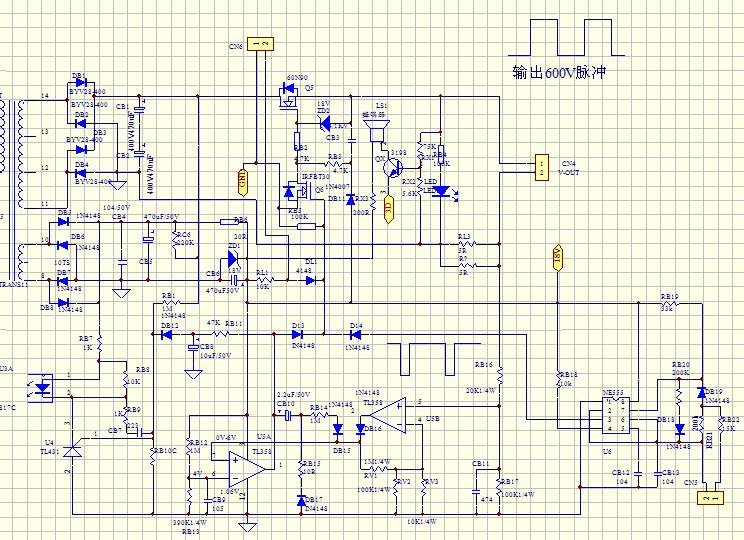Select the RB7 1K resistor
The width and height of the screenshot is (744, 540).
100,344
